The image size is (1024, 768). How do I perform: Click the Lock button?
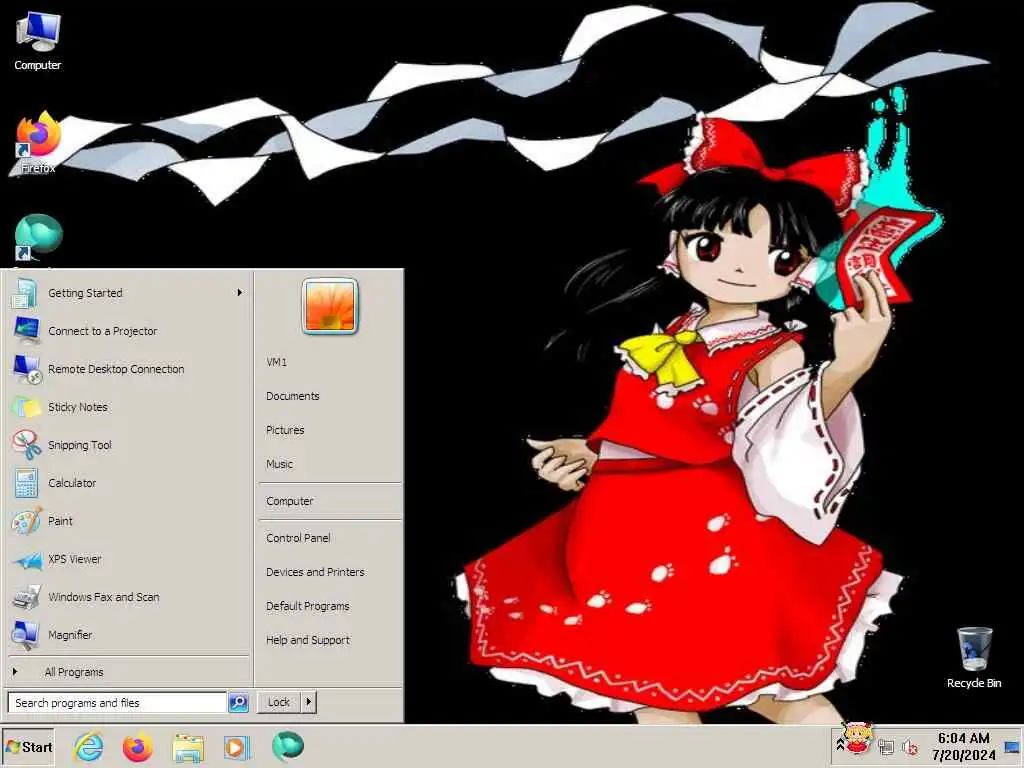point(279,702)
